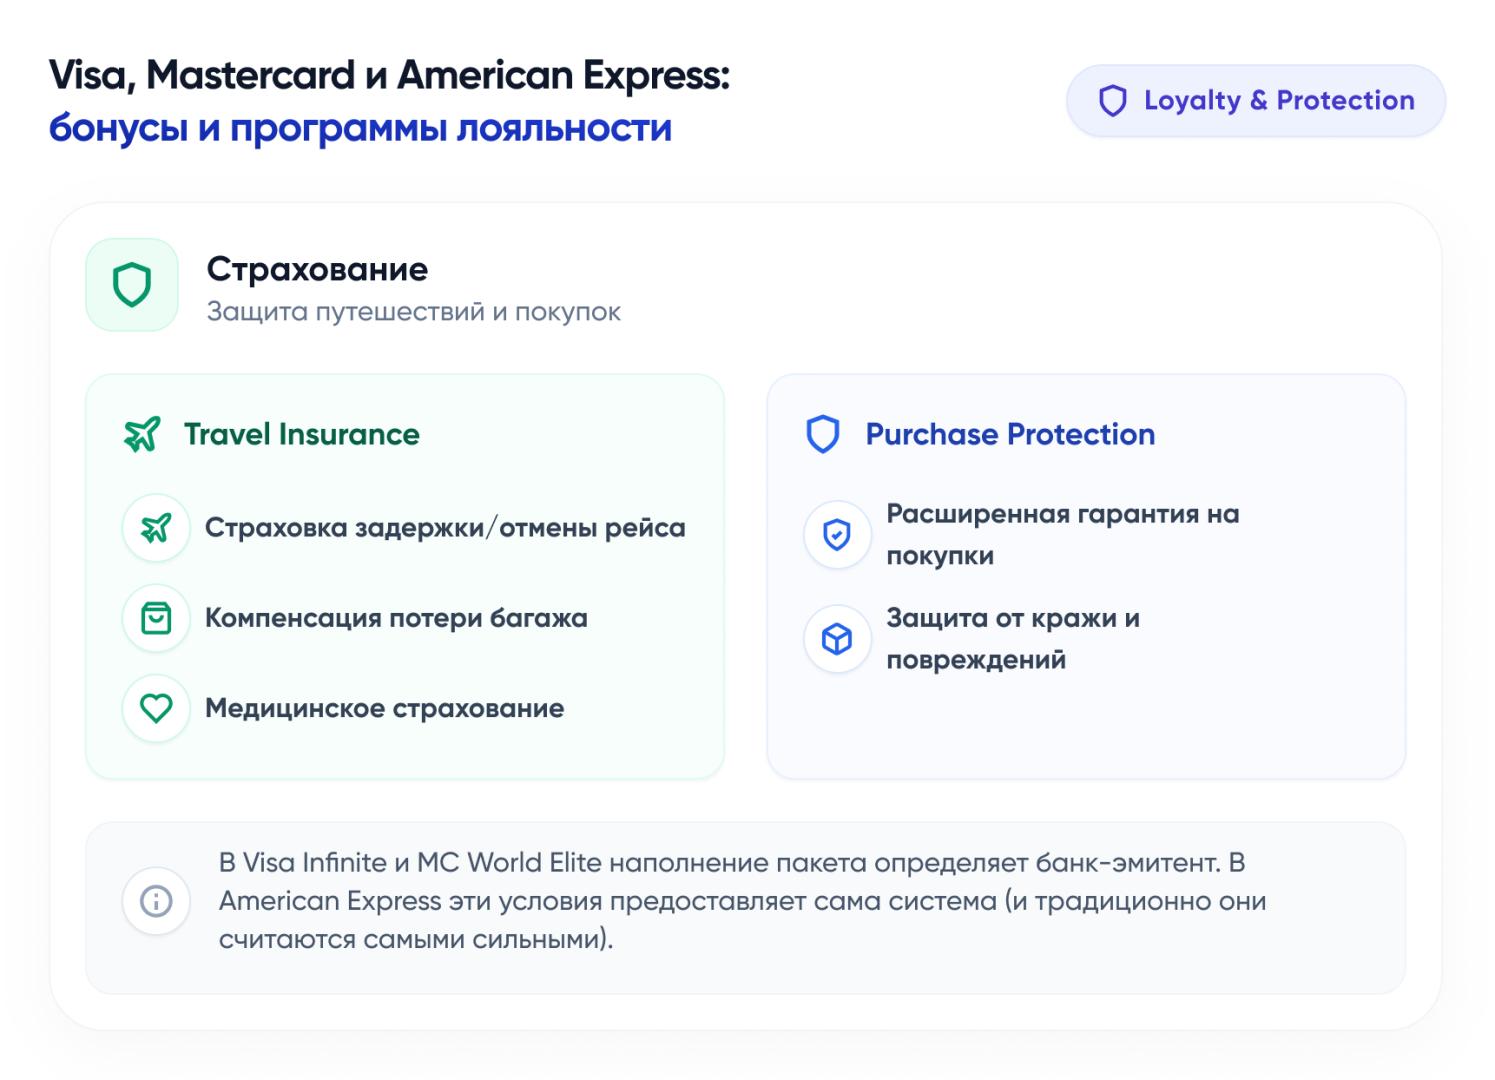Click the round airplane icon for flight delay insurance
Image resolution: width=1495 pixels, height=1080 pixels.
coord(156,528)
